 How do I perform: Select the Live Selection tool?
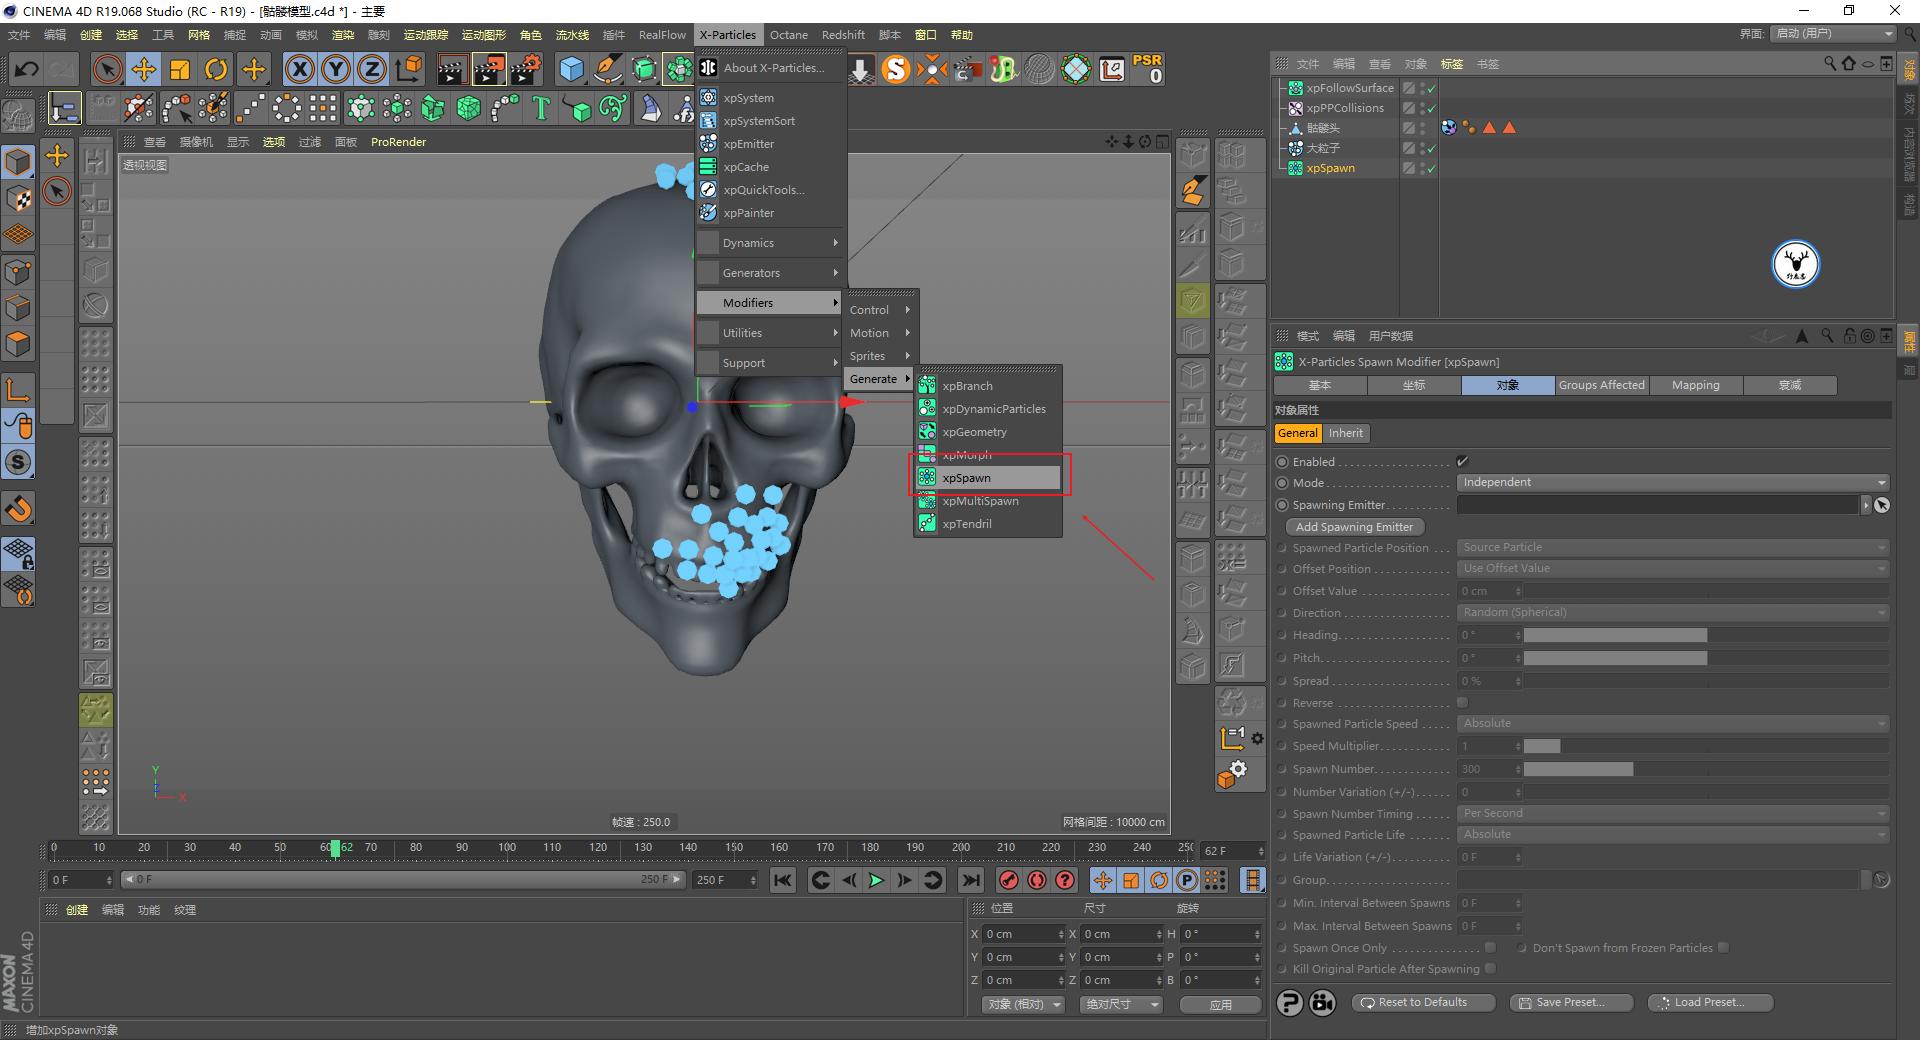tap(107, 69)
